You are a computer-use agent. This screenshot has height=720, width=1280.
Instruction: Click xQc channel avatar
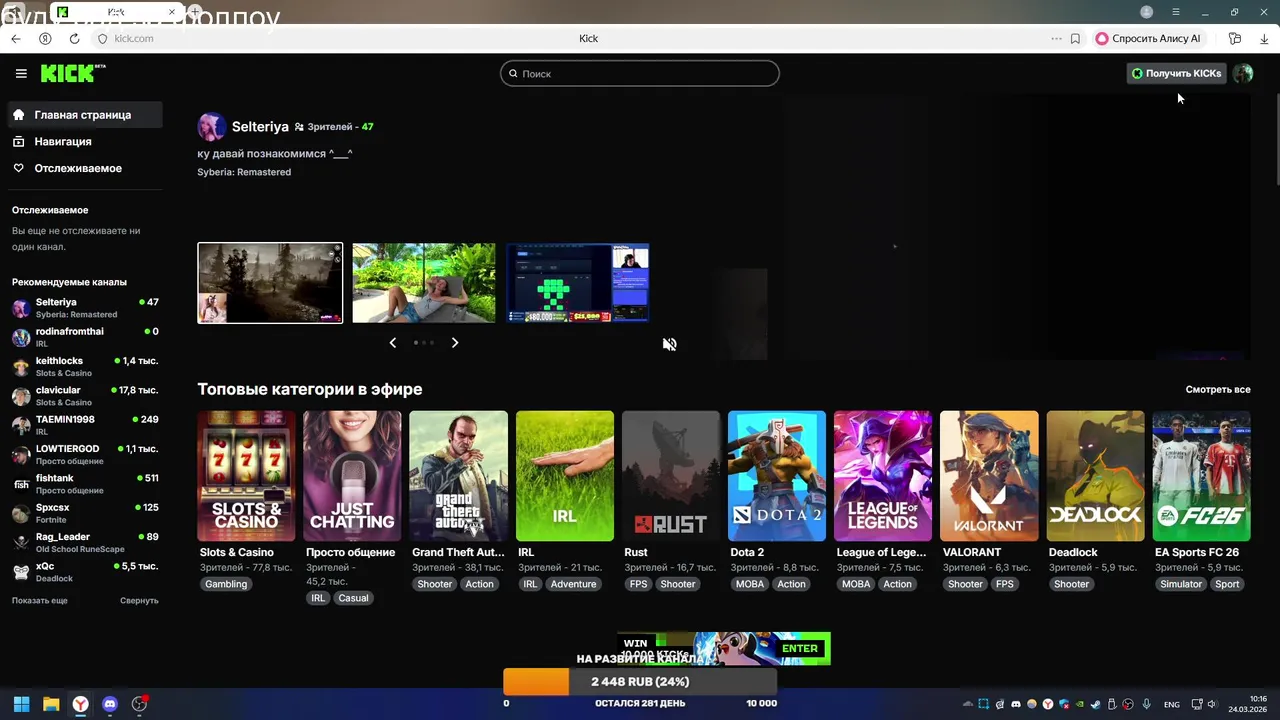21,572
